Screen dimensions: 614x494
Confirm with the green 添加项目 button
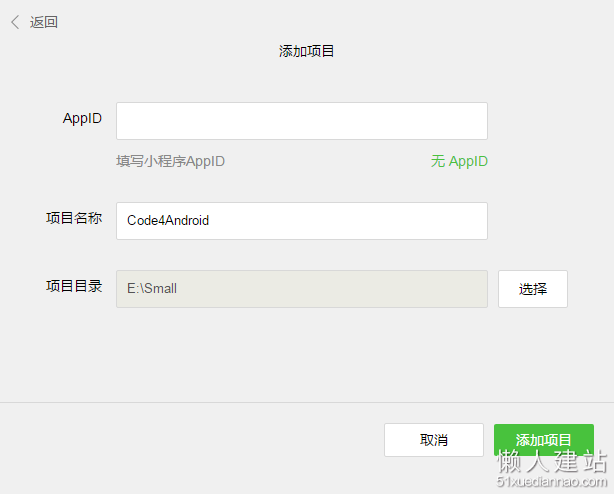click(x=544, y=440)
